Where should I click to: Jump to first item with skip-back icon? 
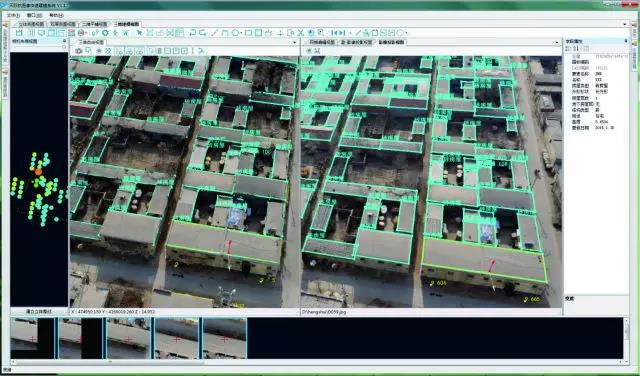[x=334, y=33]
